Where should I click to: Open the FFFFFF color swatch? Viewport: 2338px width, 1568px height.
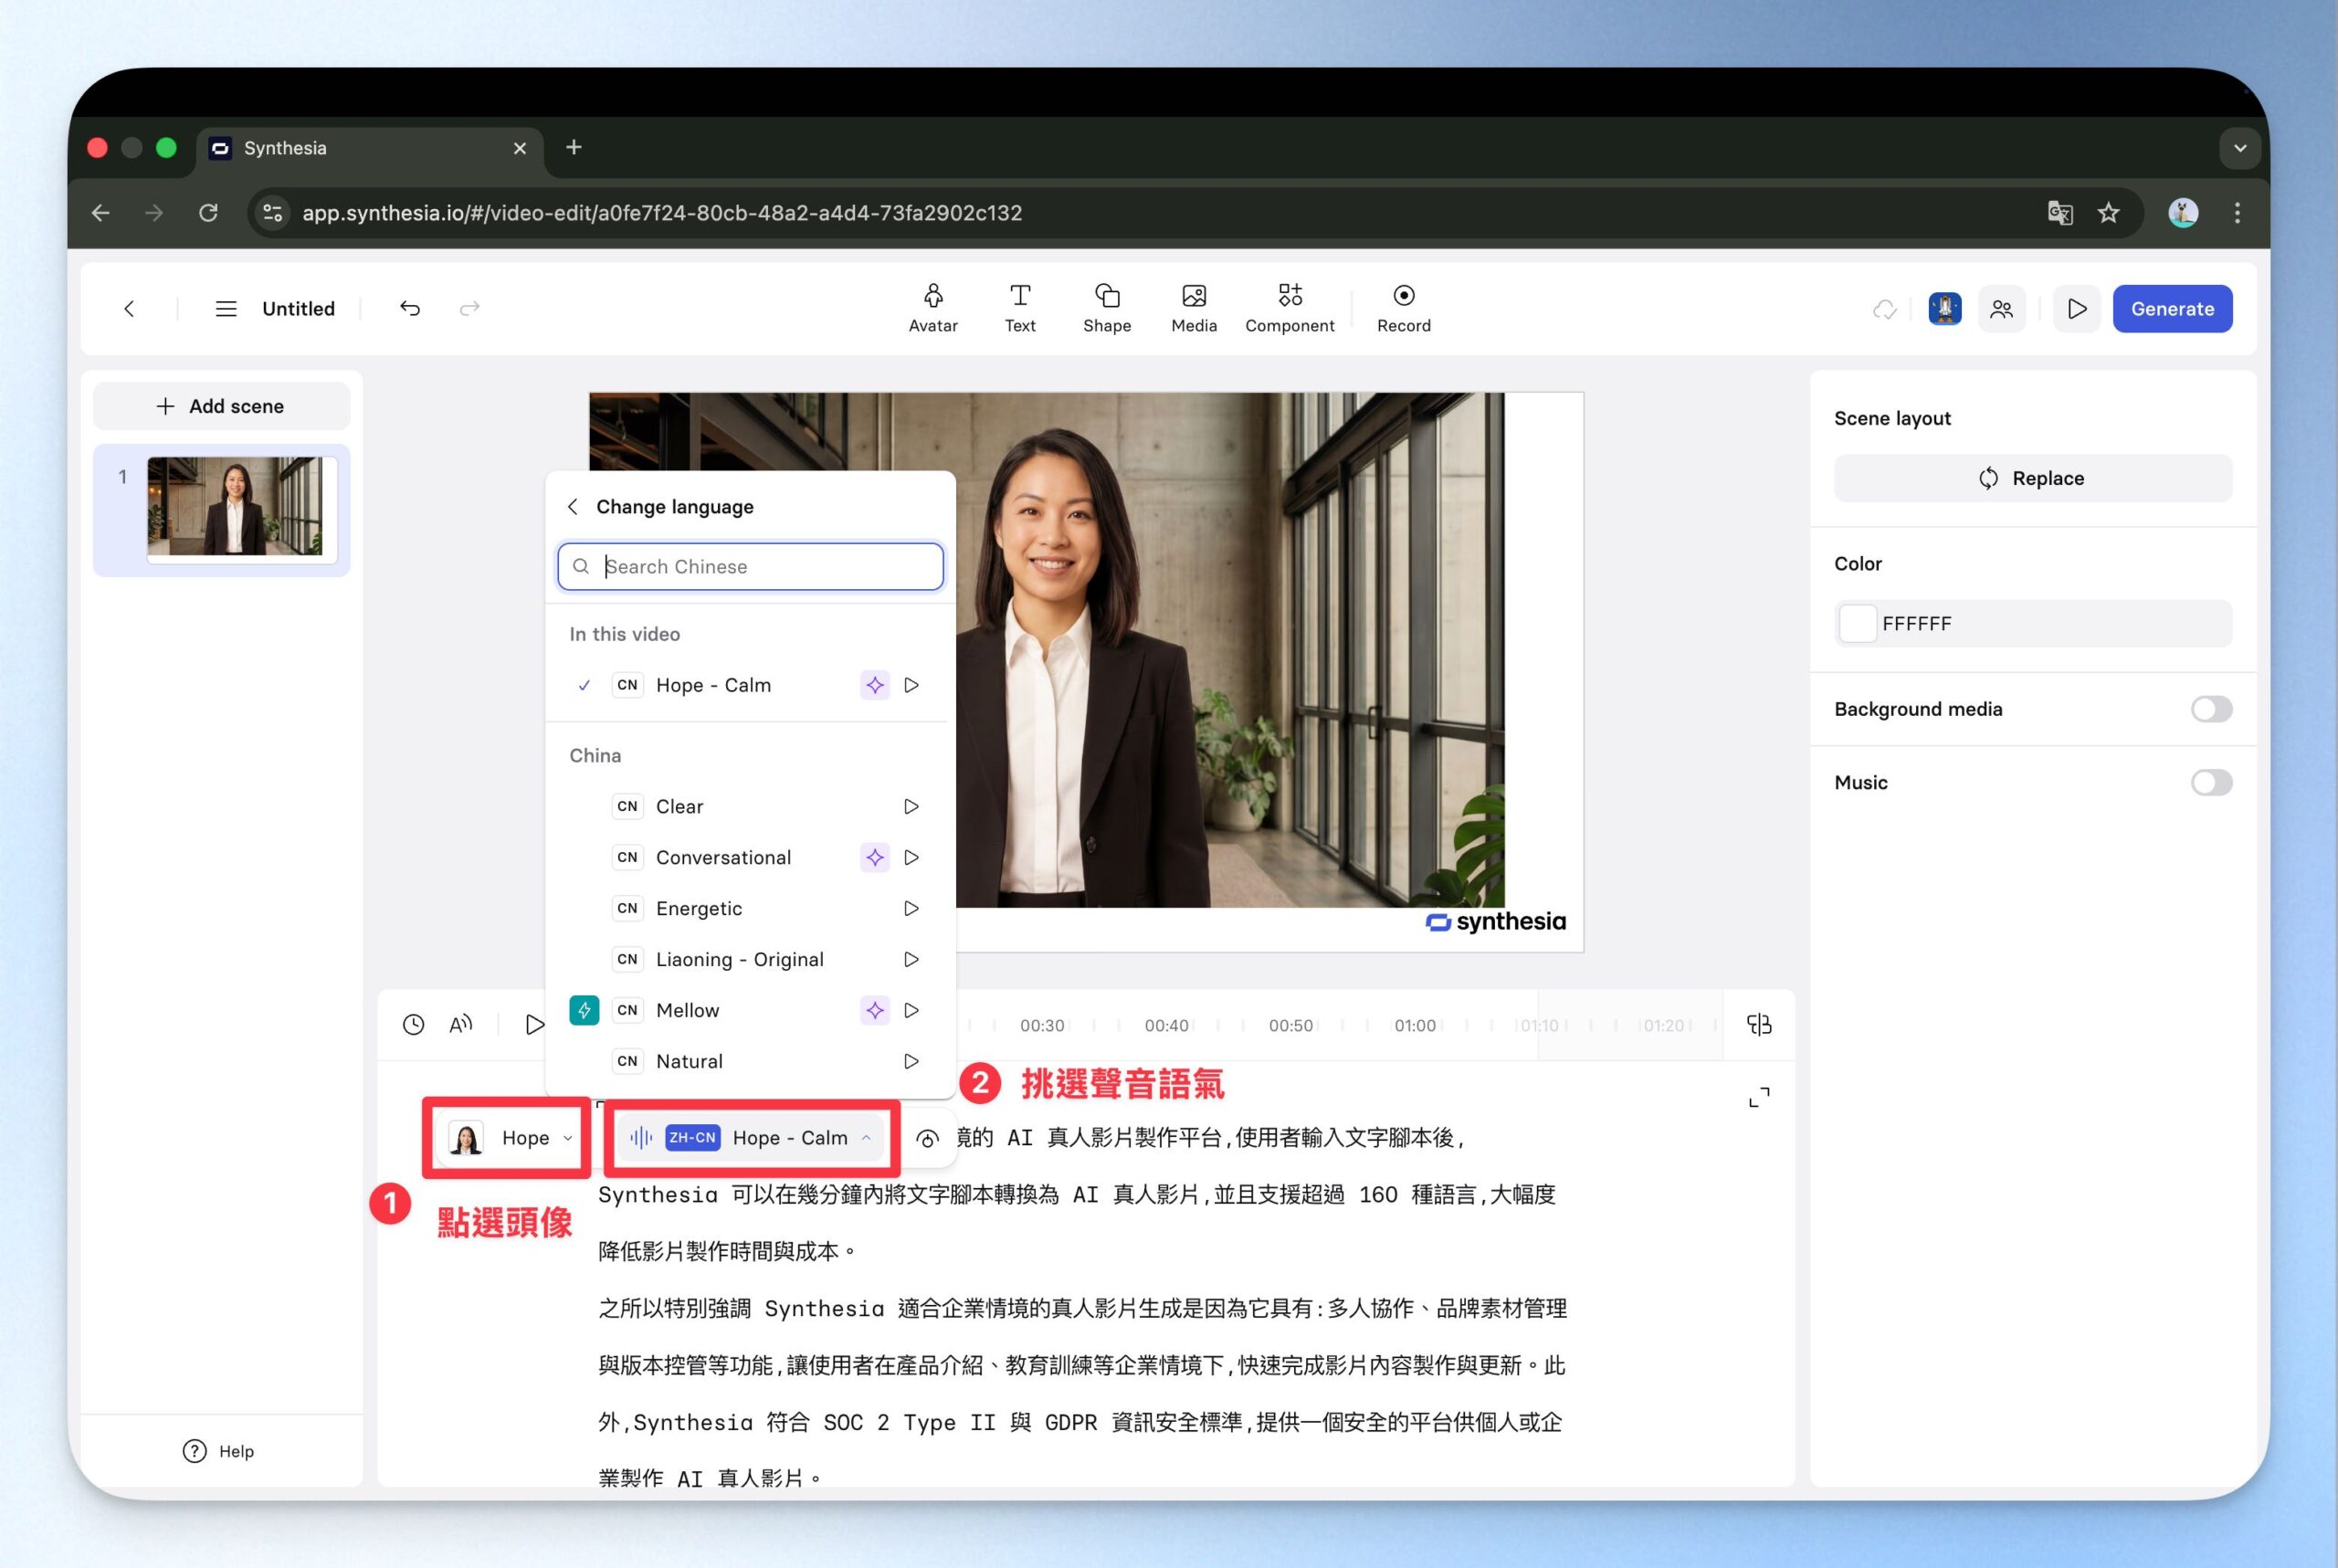click(1857, 623)
